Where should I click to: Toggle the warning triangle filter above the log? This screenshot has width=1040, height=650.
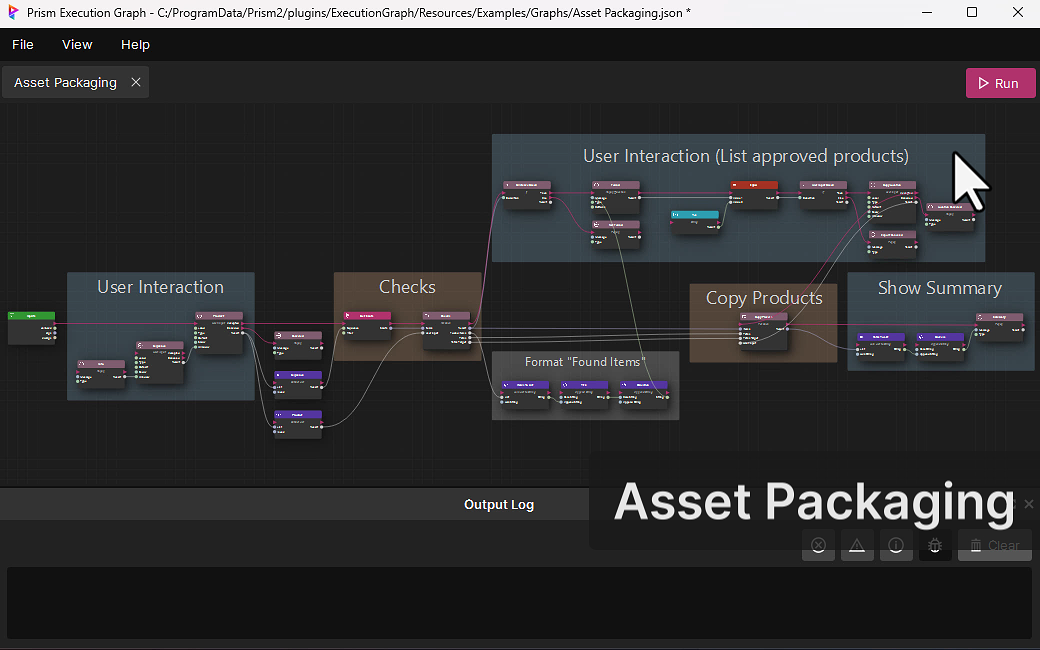click(857, 545)
